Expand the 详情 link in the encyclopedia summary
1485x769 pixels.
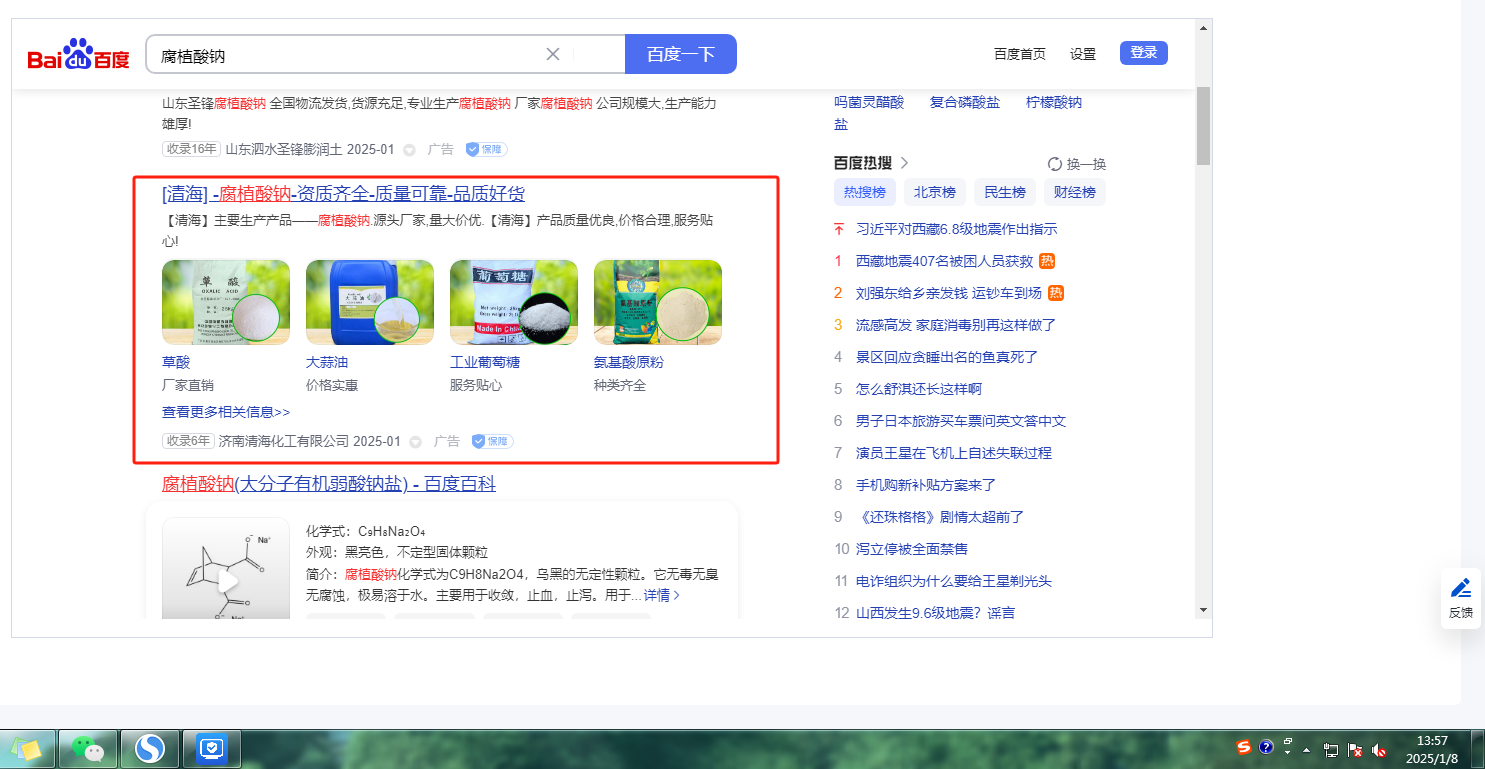662,595
